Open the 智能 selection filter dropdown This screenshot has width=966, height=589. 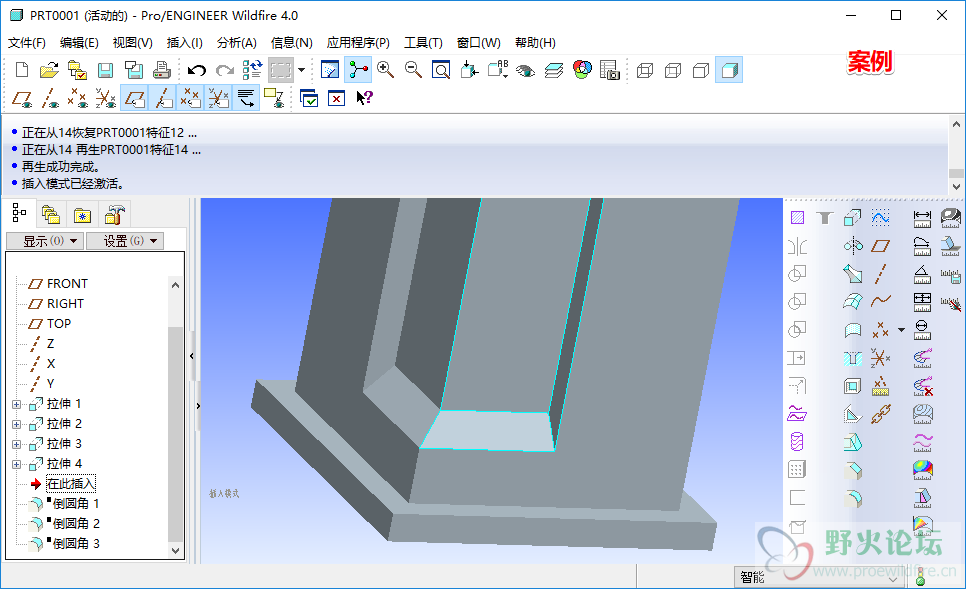pos(819,577)
